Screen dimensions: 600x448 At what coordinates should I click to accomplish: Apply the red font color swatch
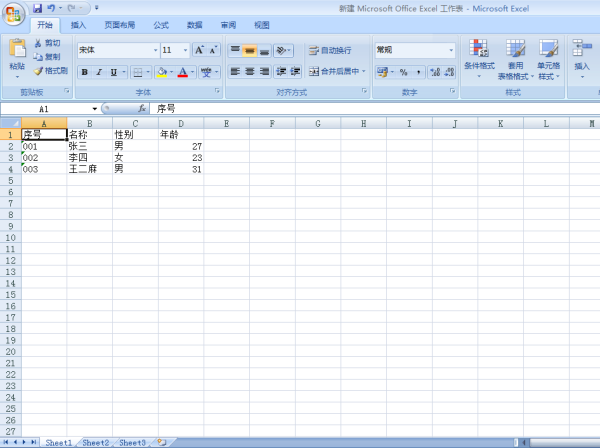tap(182, 72)
